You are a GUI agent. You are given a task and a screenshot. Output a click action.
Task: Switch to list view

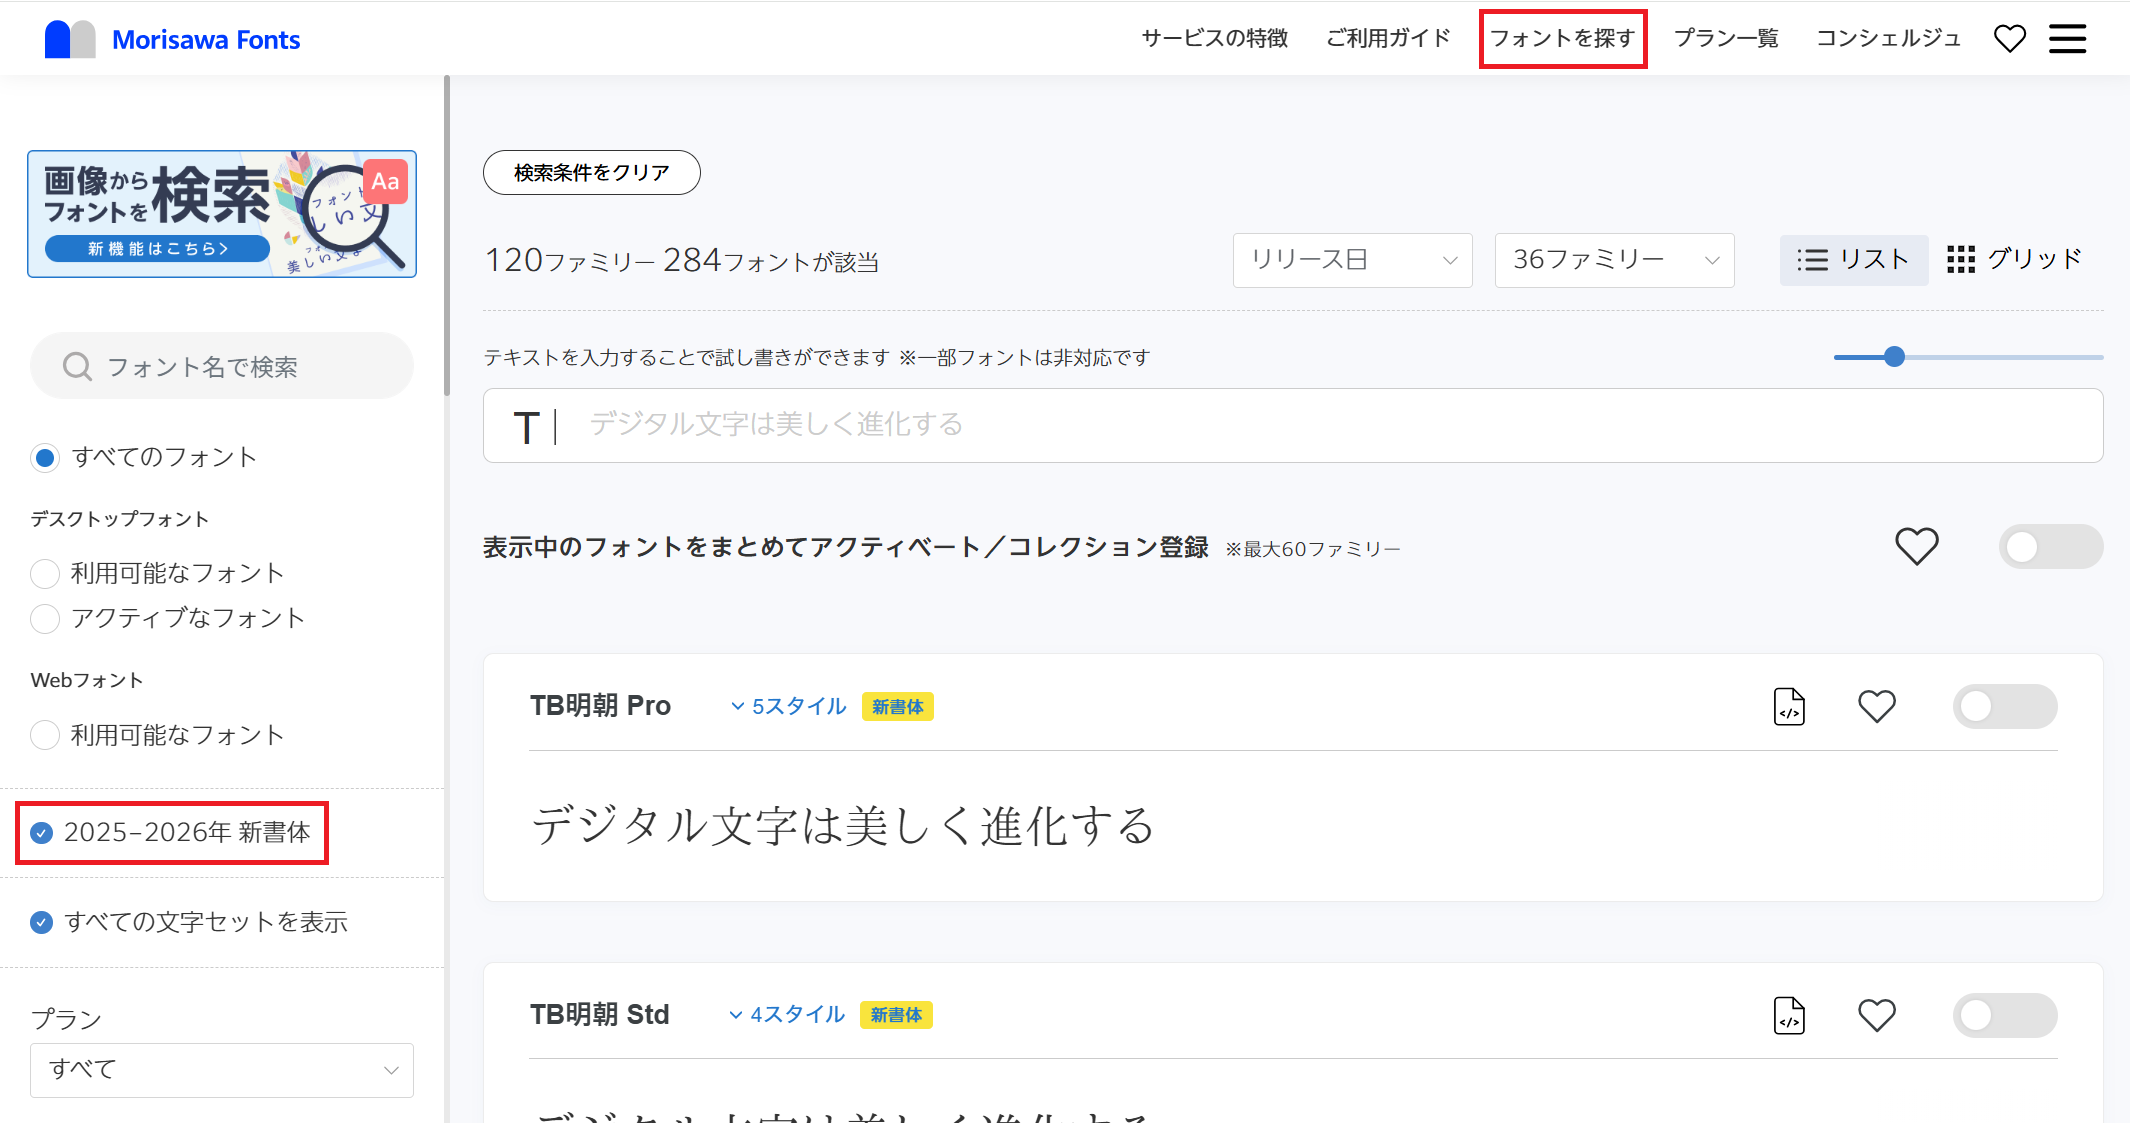tap(1853, 260)
